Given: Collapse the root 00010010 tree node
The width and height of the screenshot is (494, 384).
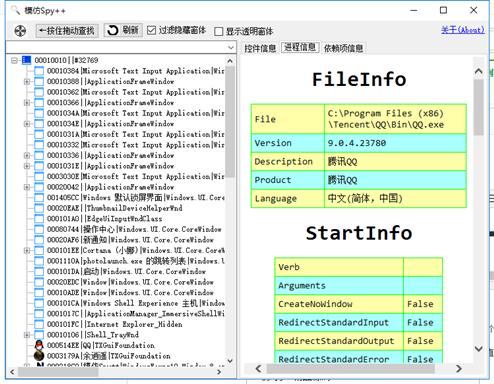Looking at the screenshot, I should (14, 60).
